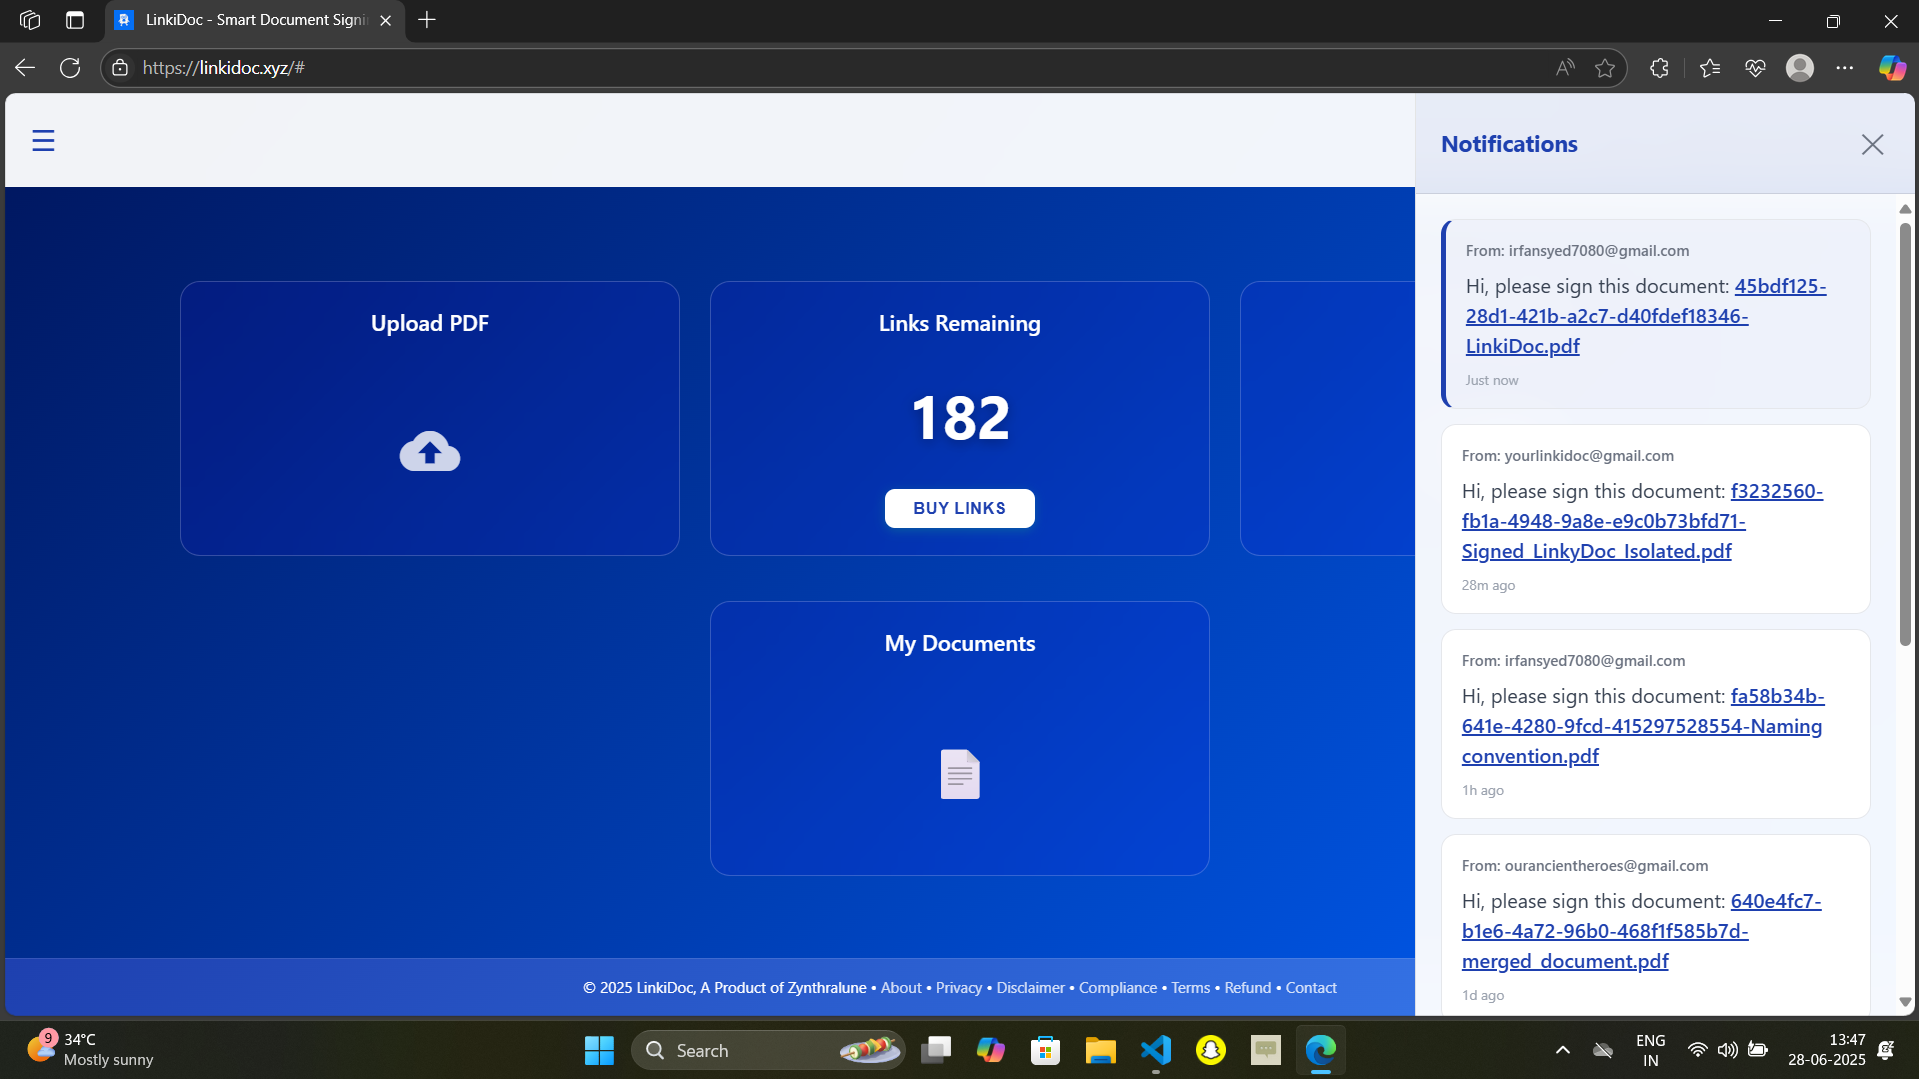Image resolution: width=1919 pixels, height=1079 pixels.
Task: Open a new tab with plus
Action: 427,20
